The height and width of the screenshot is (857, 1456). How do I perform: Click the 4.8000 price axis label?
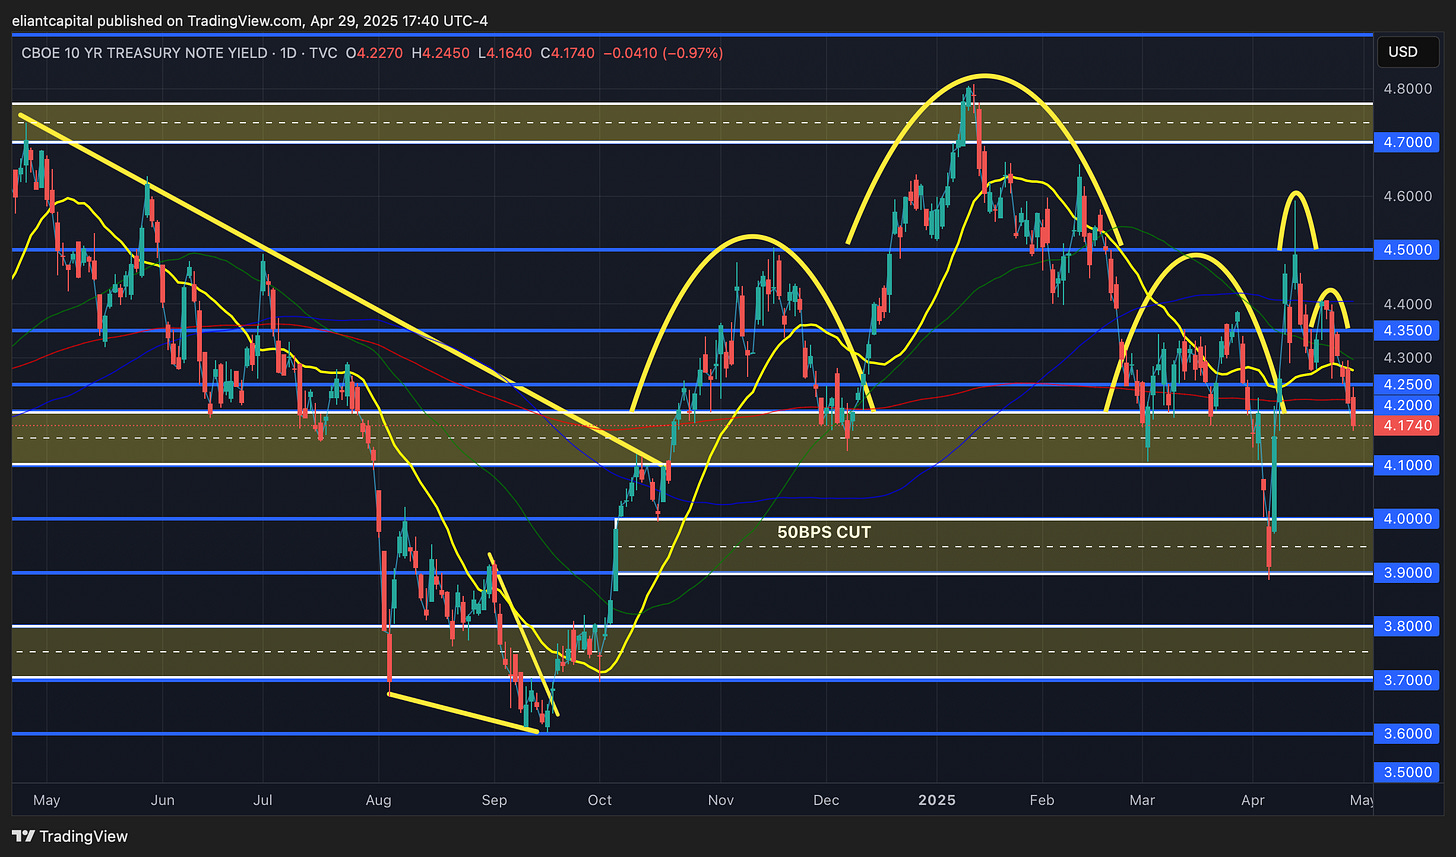pyautogui.click(x=1409, y=88)
